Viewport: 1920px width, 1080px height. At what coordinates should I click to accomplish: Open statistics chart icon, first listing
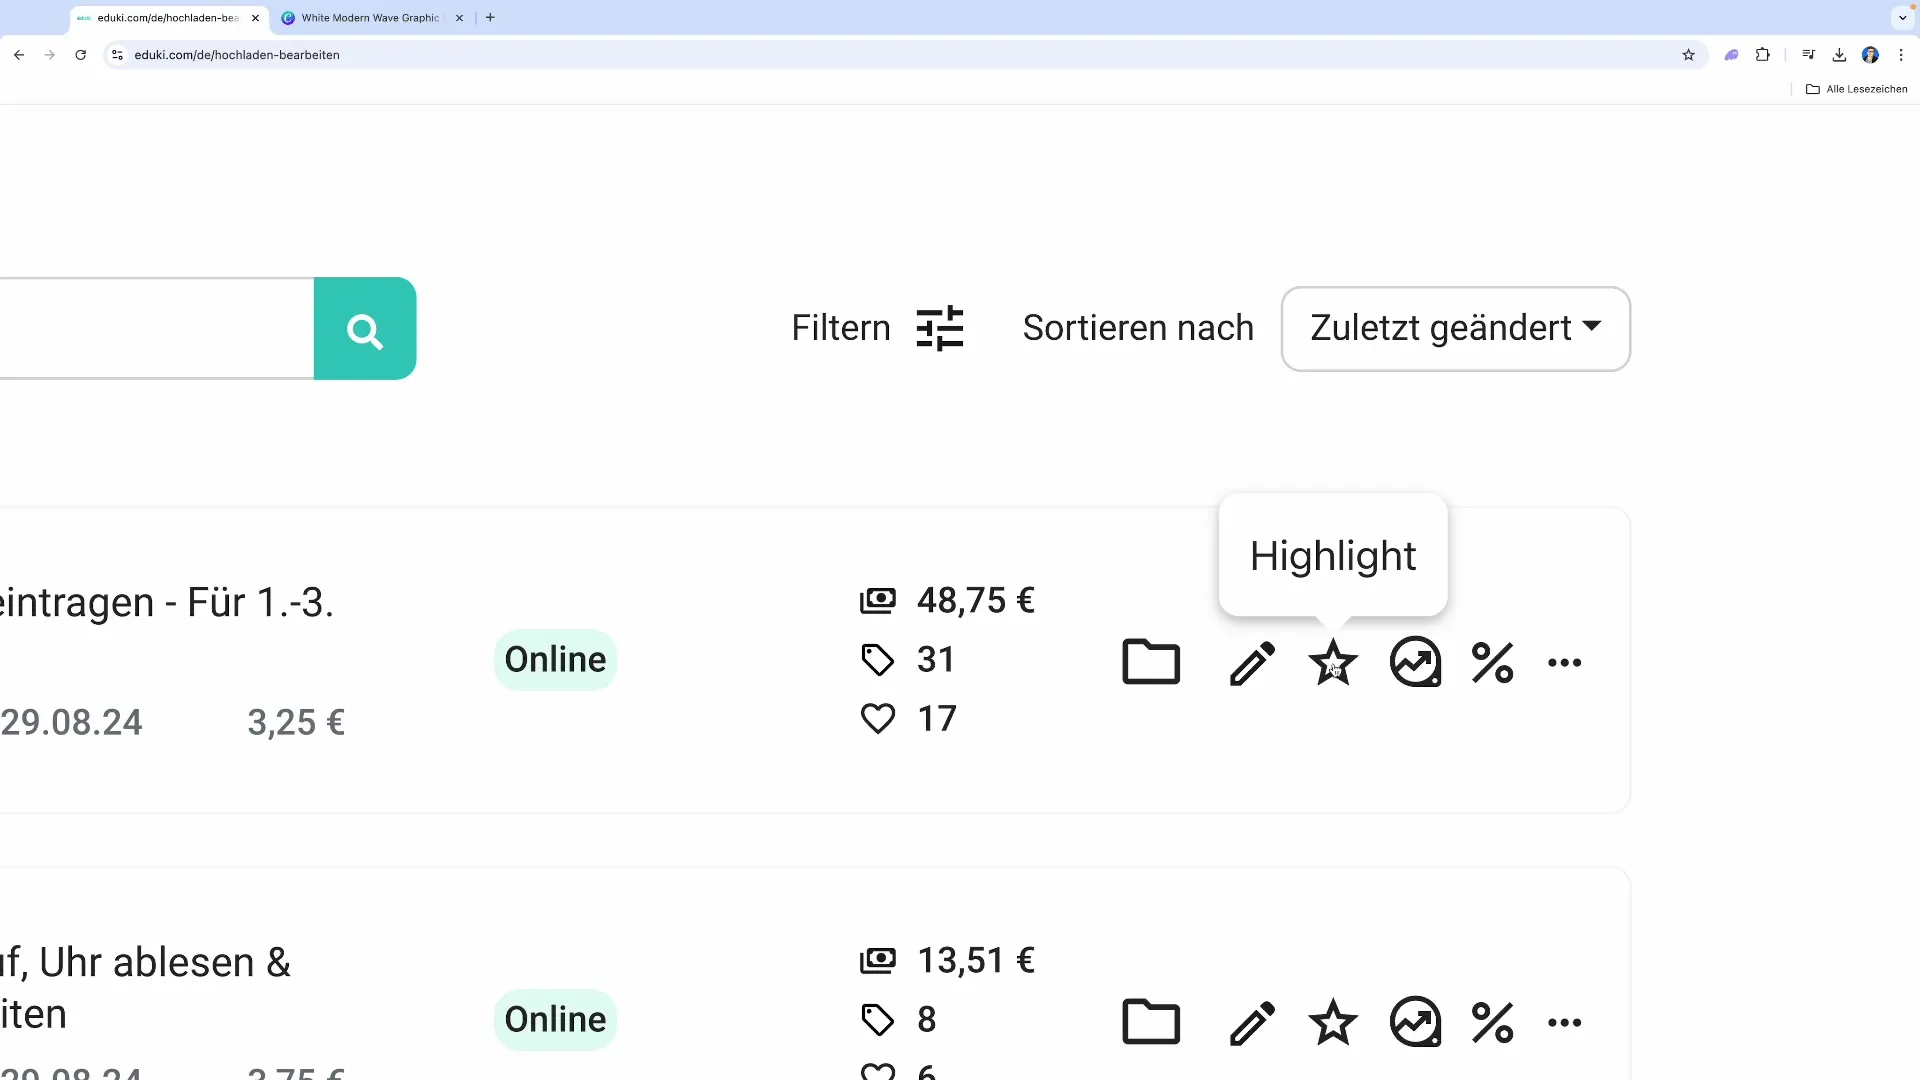click(x=1415, y=662)
